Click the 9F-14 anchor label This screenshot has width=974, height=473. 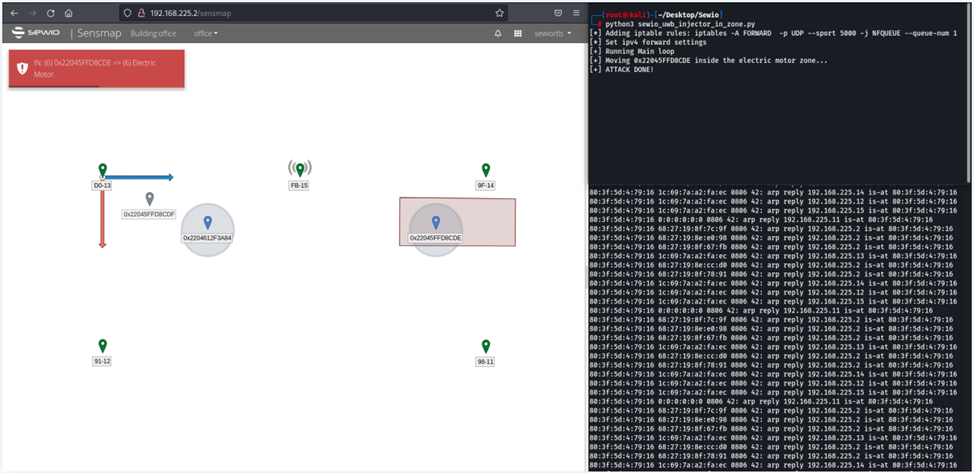(x=486, y=185)
